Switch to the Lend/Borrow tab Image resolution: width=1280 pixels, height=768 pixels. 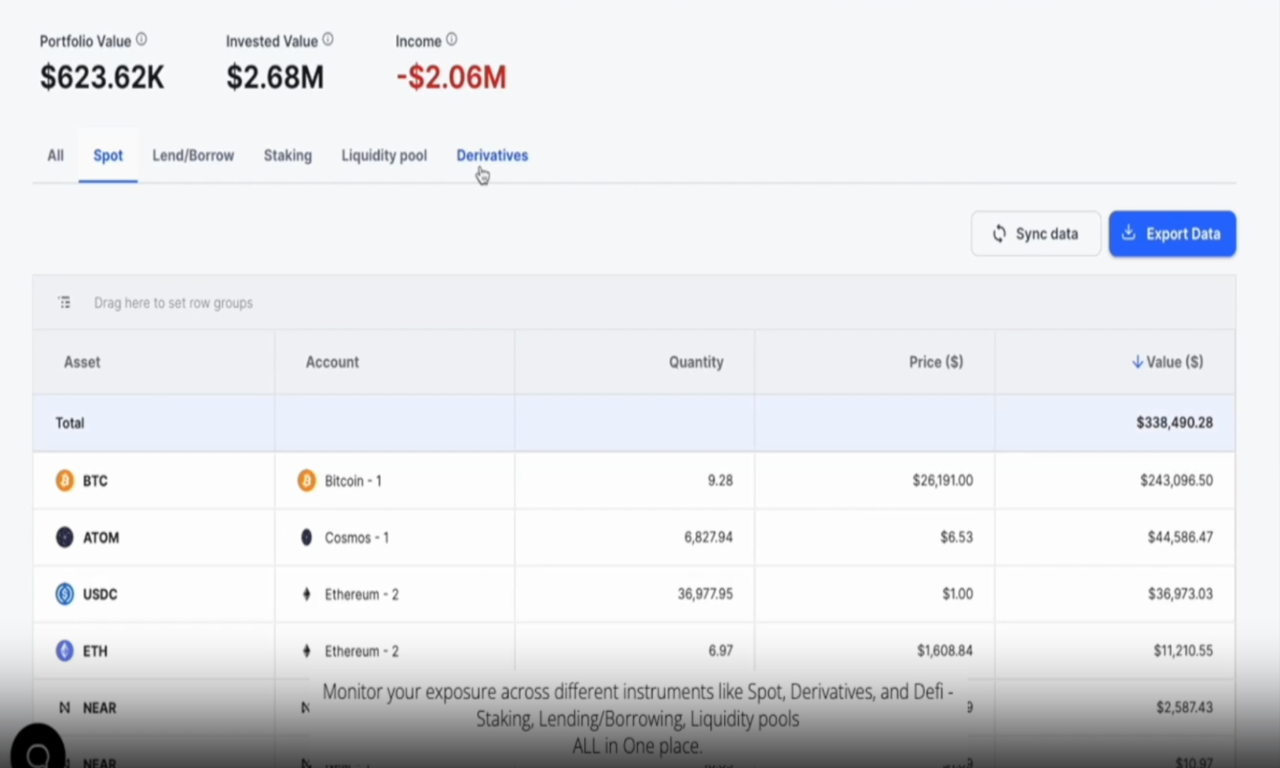[x=193, y=156]
